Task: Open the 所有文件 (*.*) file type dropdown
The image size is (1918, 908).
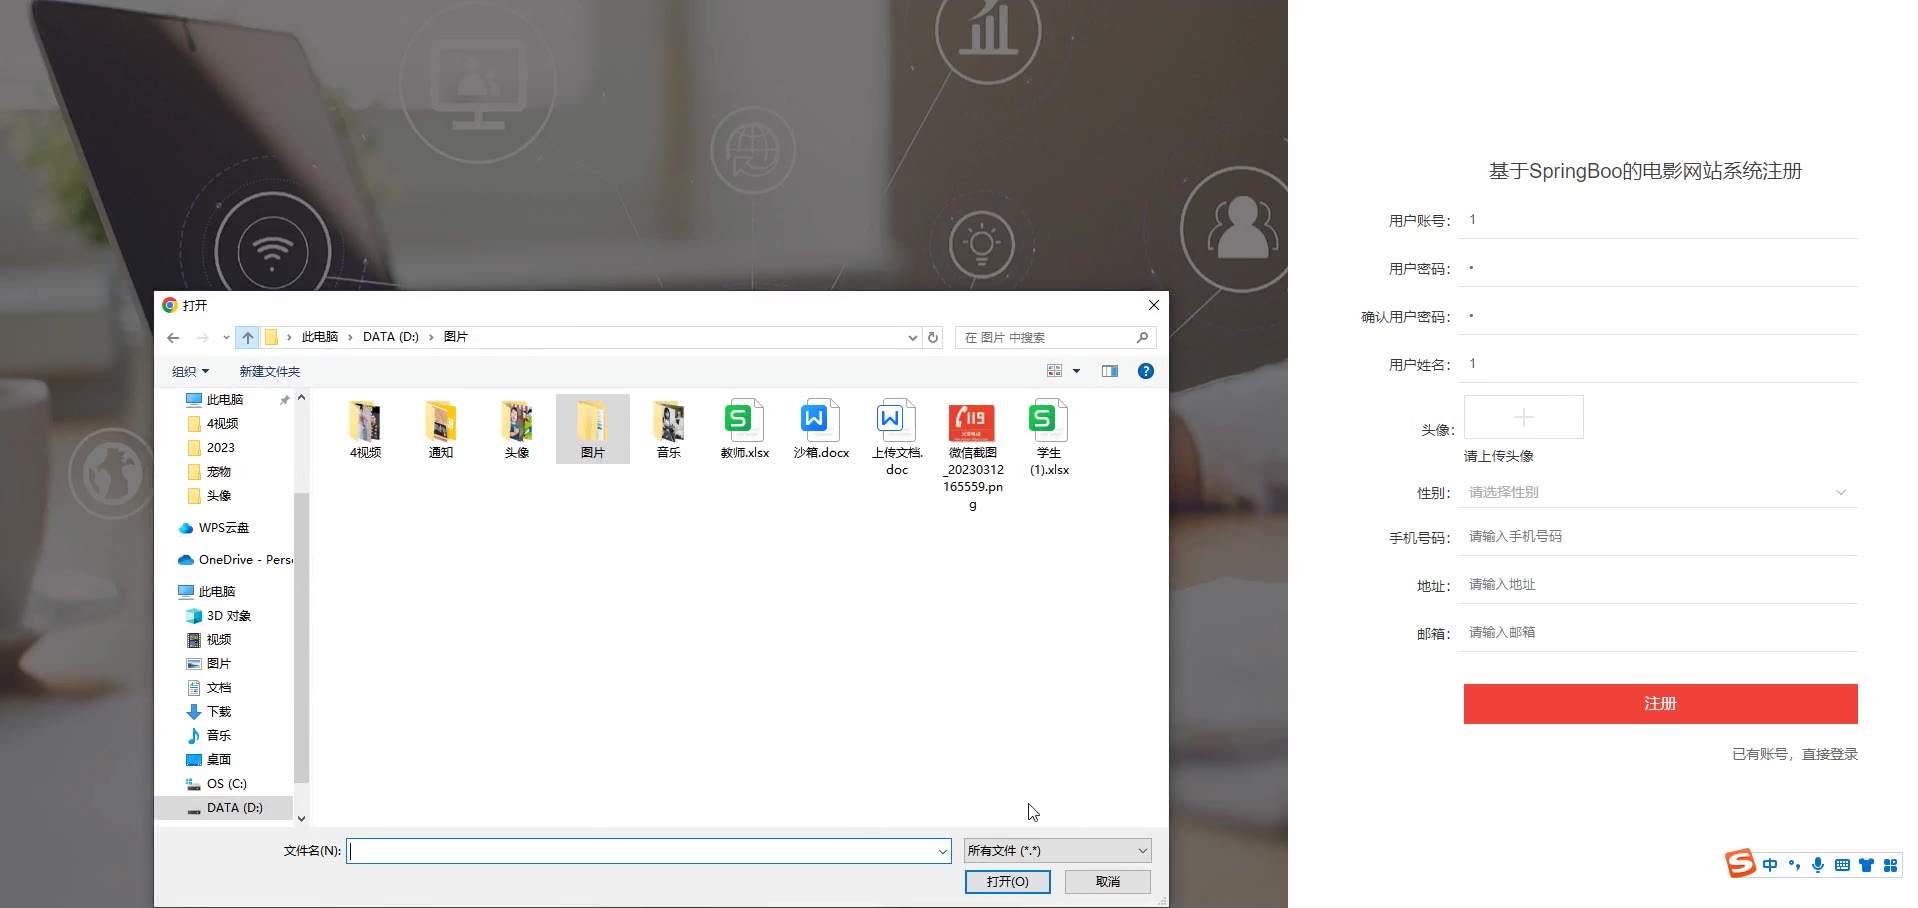Action: (x=1057, y=851)
